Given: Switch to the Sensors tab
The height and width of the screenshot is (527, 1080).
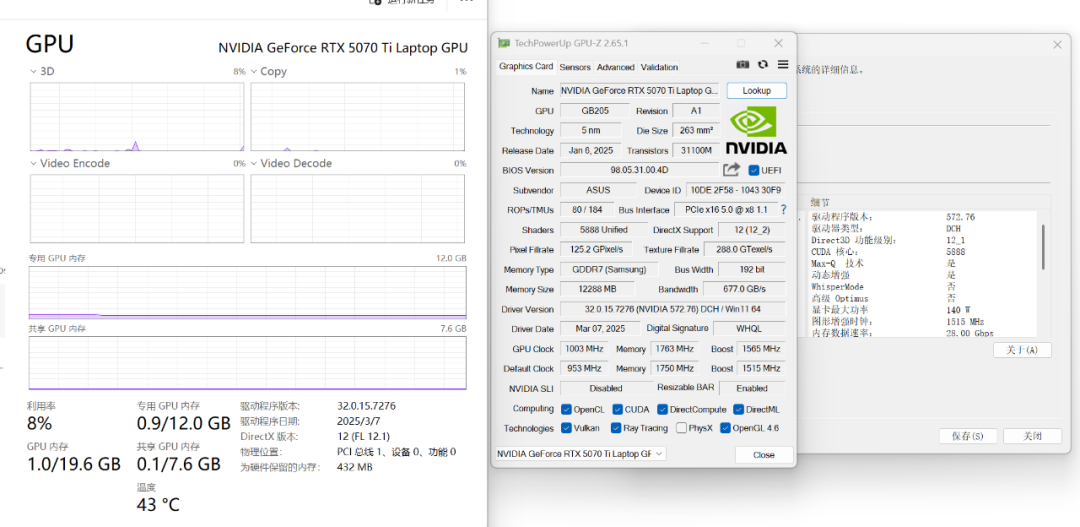Looking at the screenshot, I should [x=574, y=67].
